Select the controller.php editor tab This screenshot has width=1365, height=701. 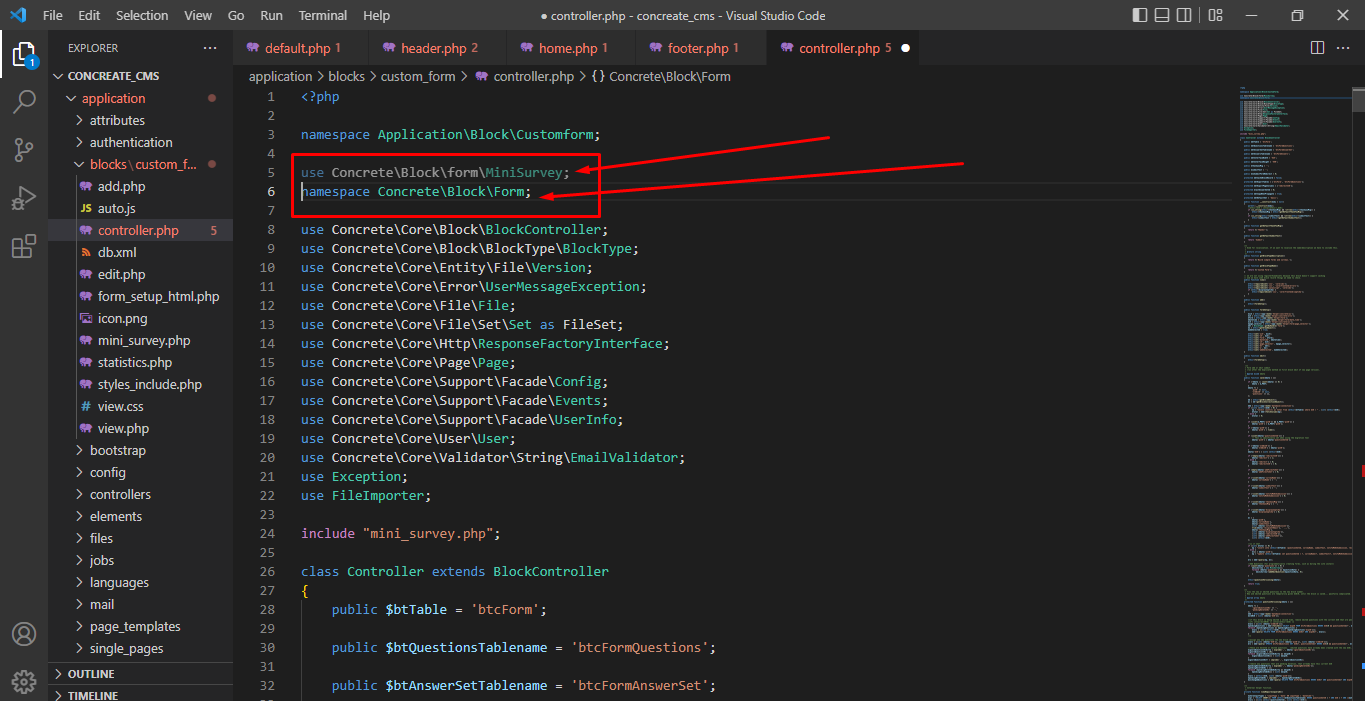[x=842, y=48]
